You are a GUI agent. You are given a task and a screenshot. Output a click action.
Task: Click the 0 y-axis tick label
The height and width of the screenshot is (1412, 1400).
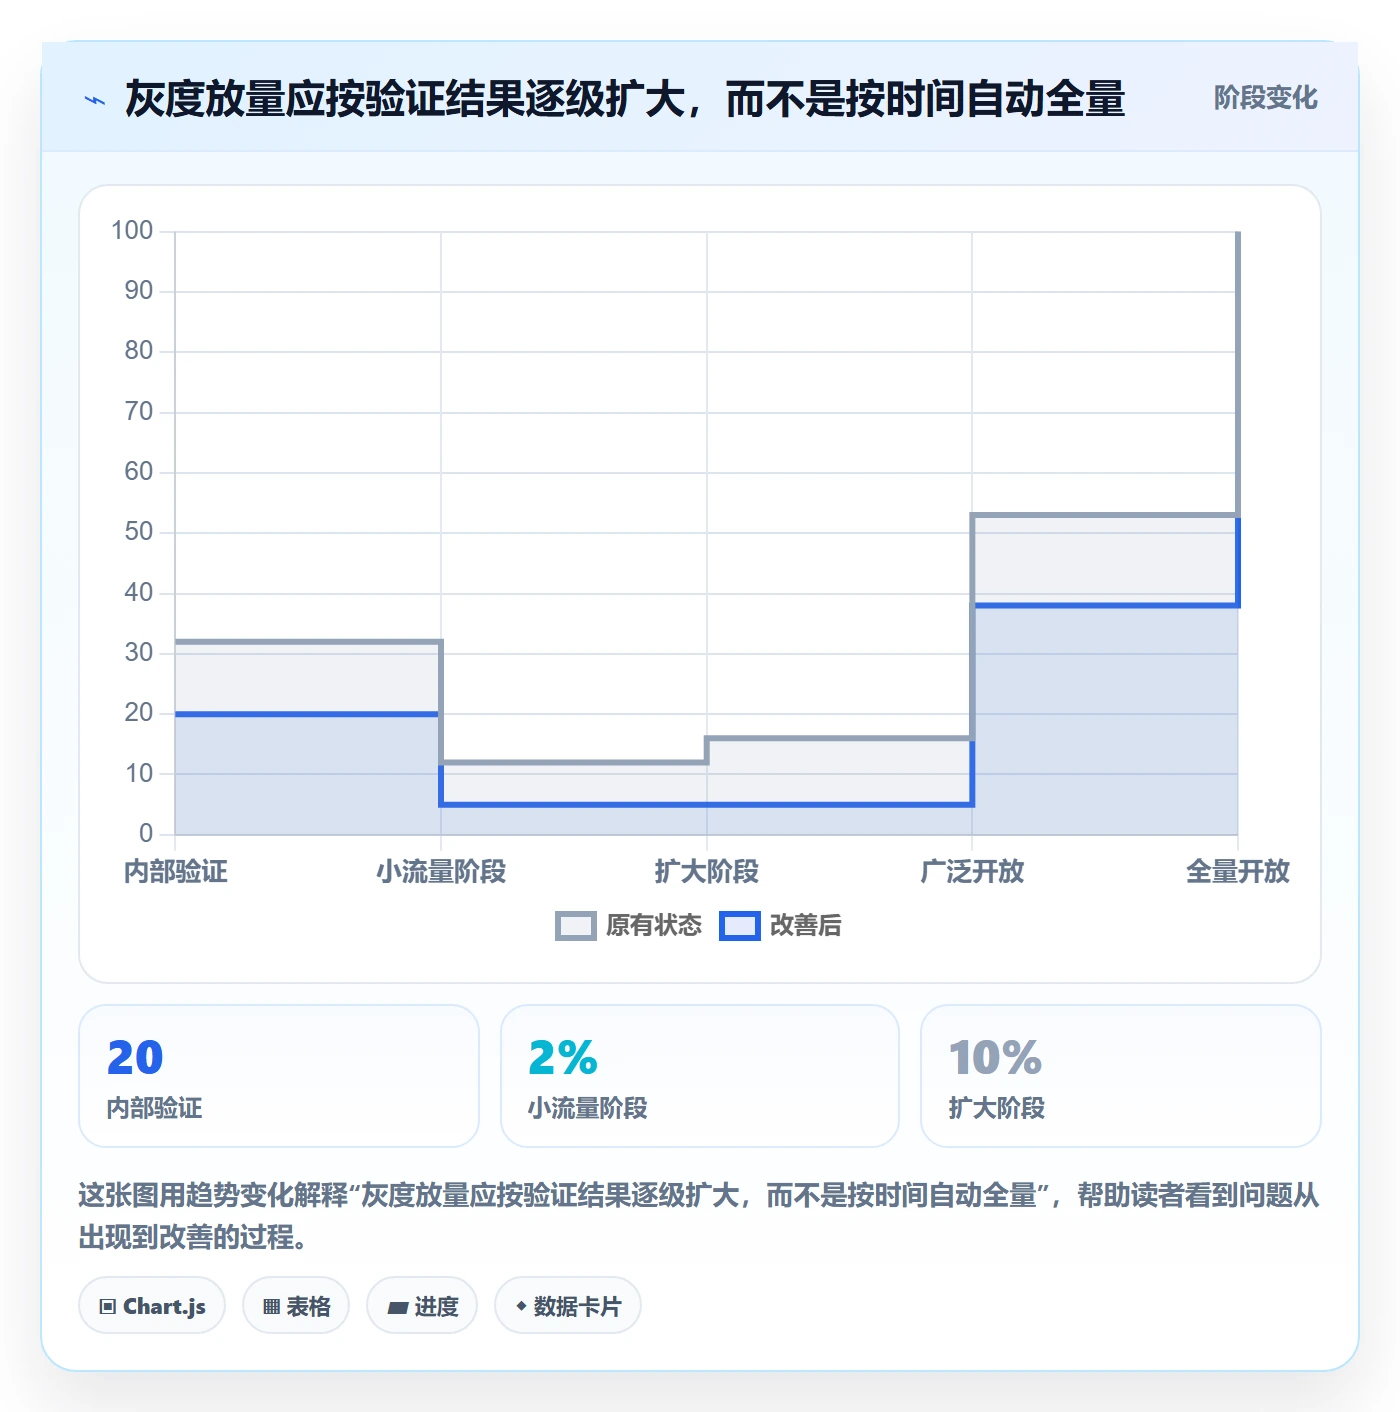(146, 833)
